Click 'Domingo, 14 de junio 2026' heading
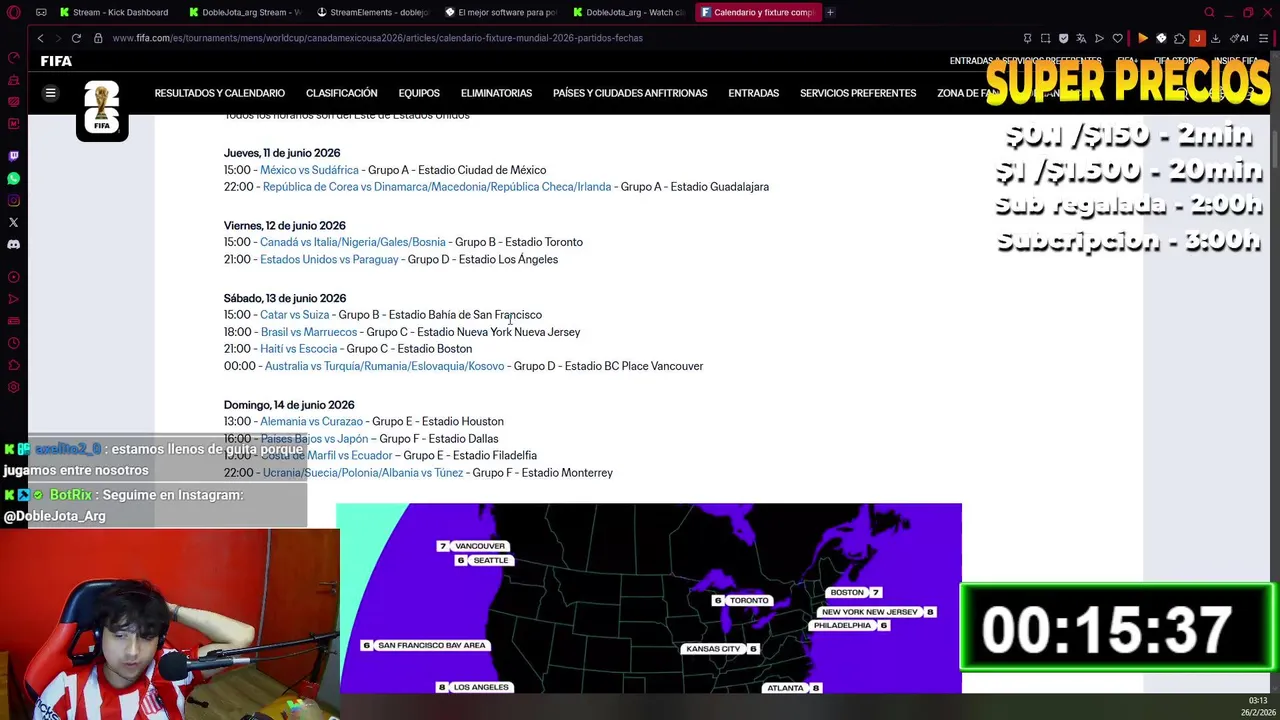This screenshot has height=720, width=1280. [x=289, y=405]
